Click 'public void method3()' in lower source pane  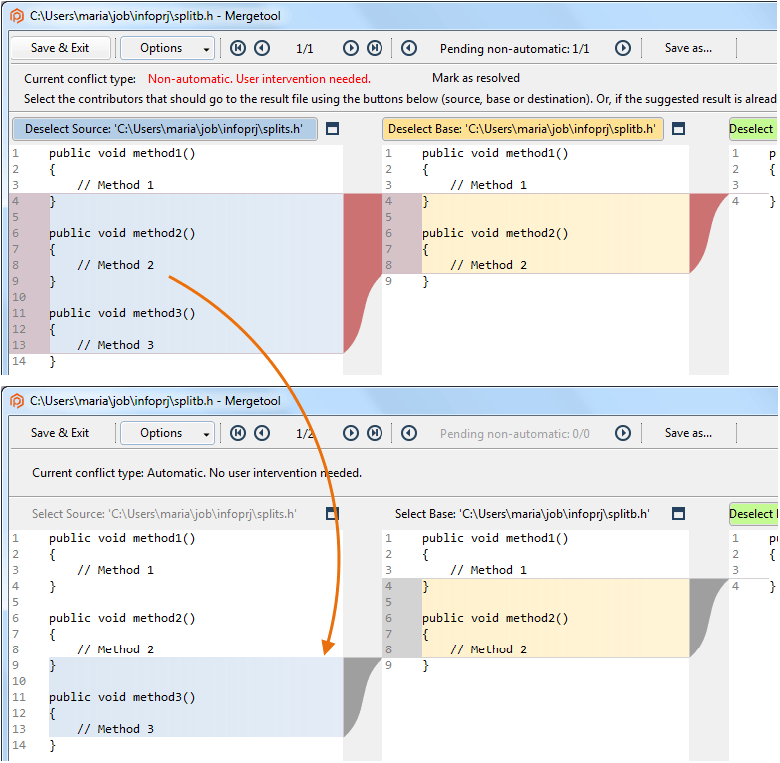click(122, 697)
